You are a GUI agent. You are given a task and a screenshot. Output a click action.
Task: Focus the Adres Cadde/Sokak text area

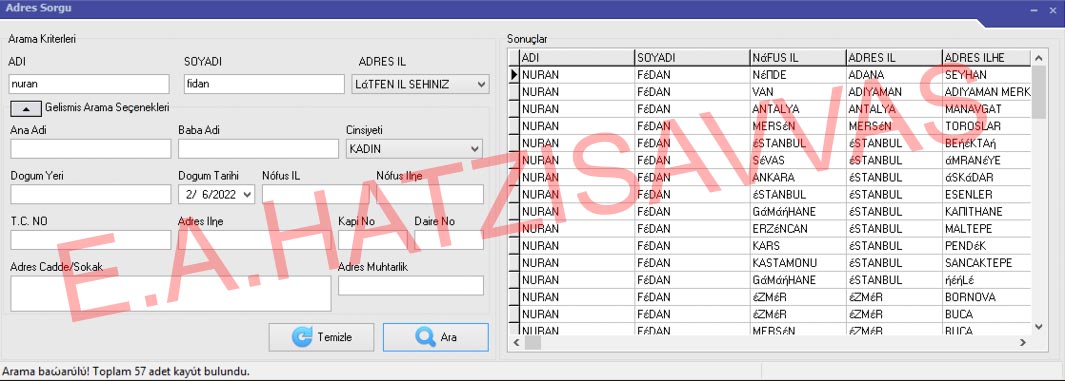click(170, 293)
